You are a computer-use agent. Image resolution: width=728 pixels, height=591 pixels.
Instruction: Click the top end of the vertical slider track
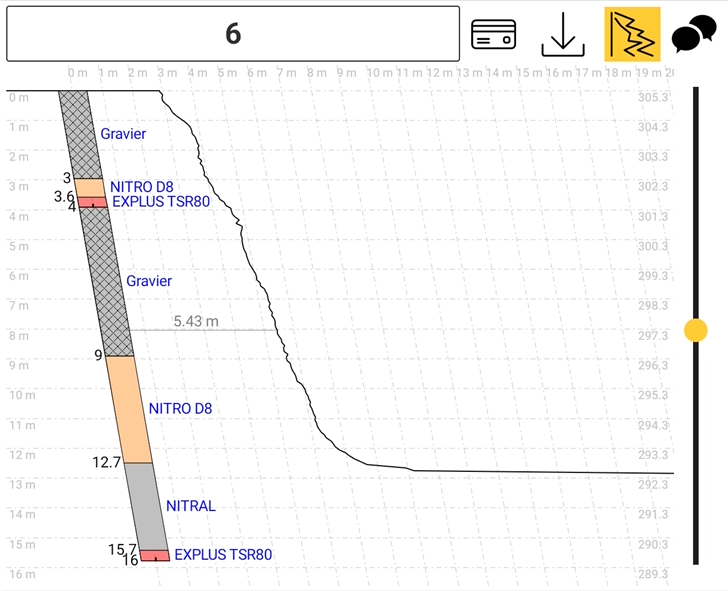click(696, 92)
